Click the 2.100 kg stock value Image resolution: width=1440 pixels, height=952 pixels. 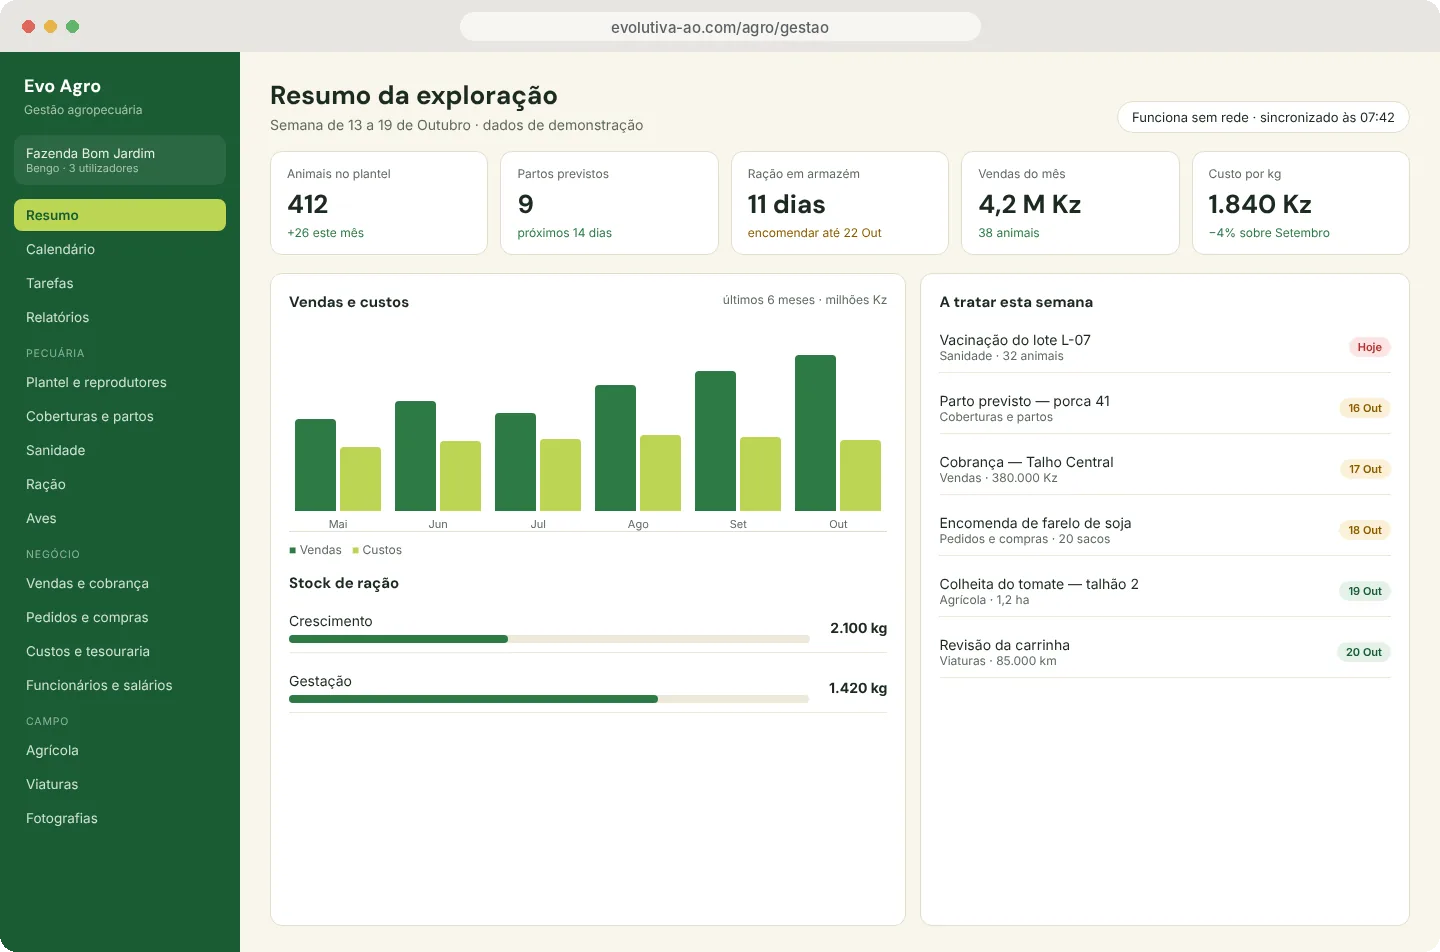858,628
